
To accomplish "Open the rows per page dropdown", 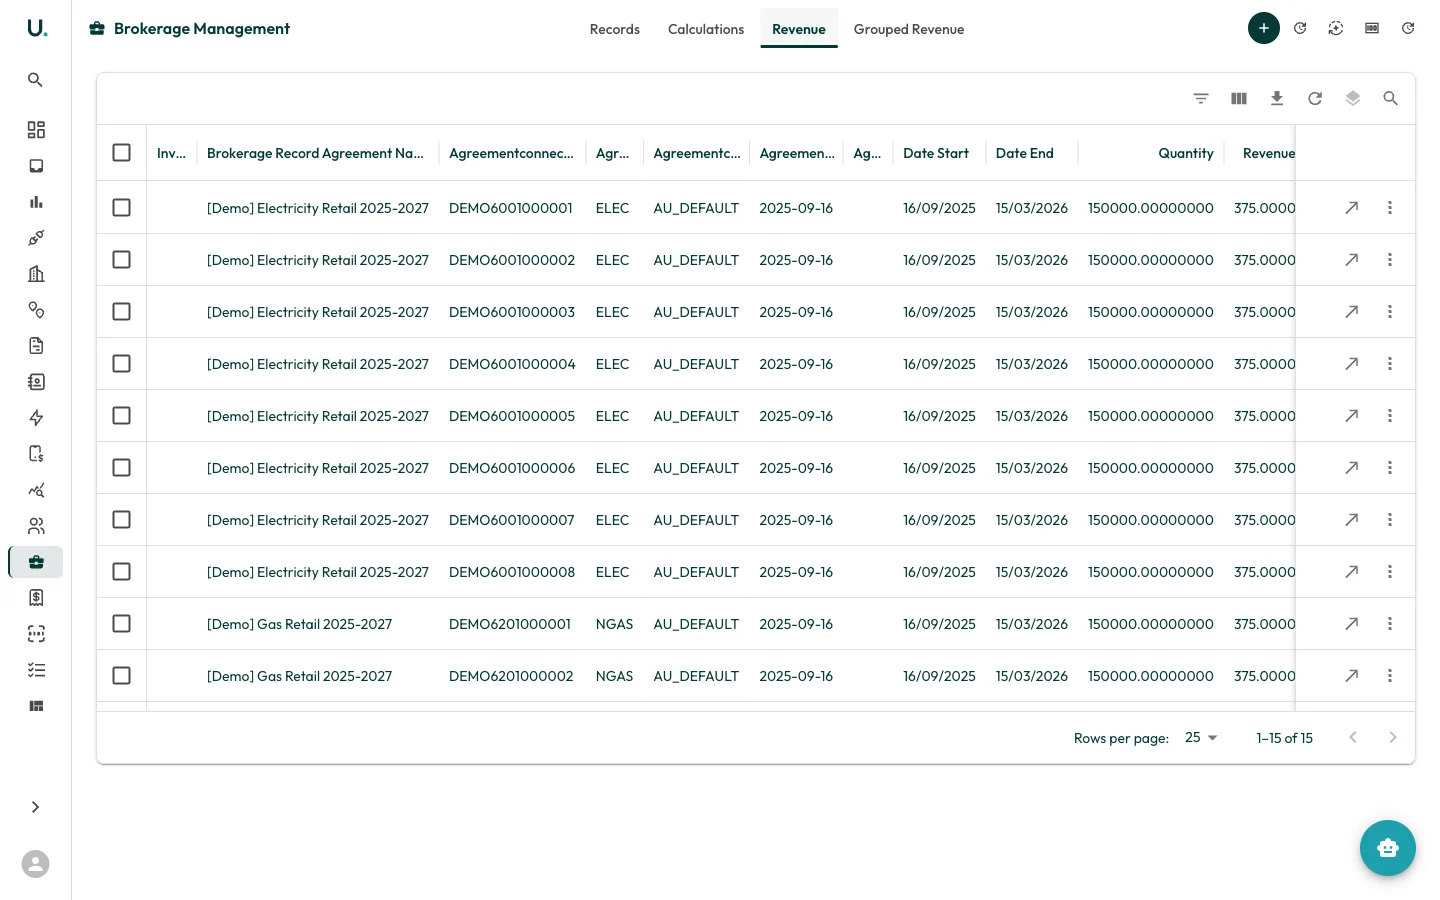I will (x=1201, y=738).
